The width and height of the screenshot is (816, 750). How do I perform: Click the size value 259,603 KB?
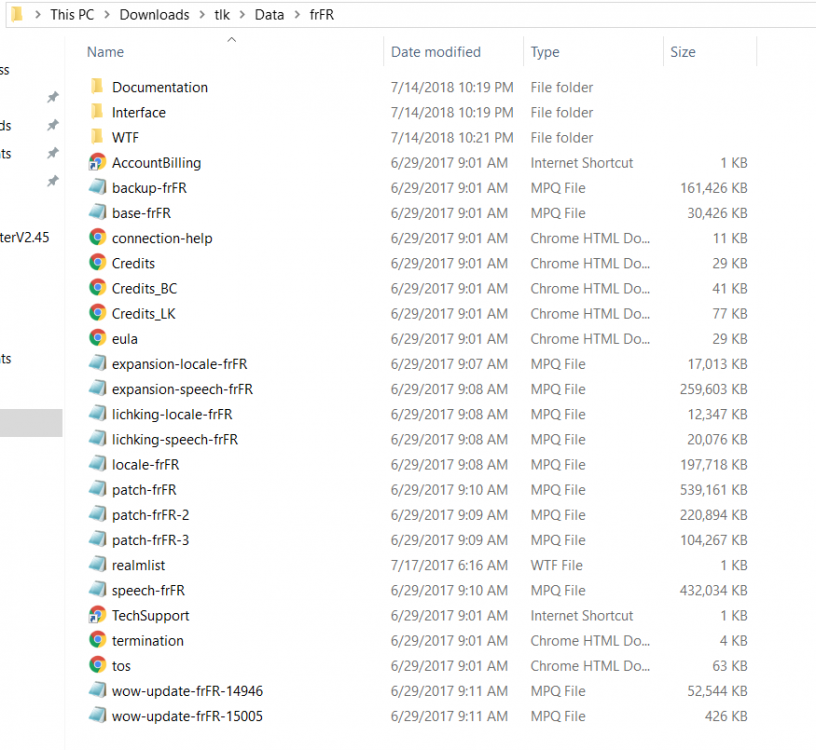point(713,389)
